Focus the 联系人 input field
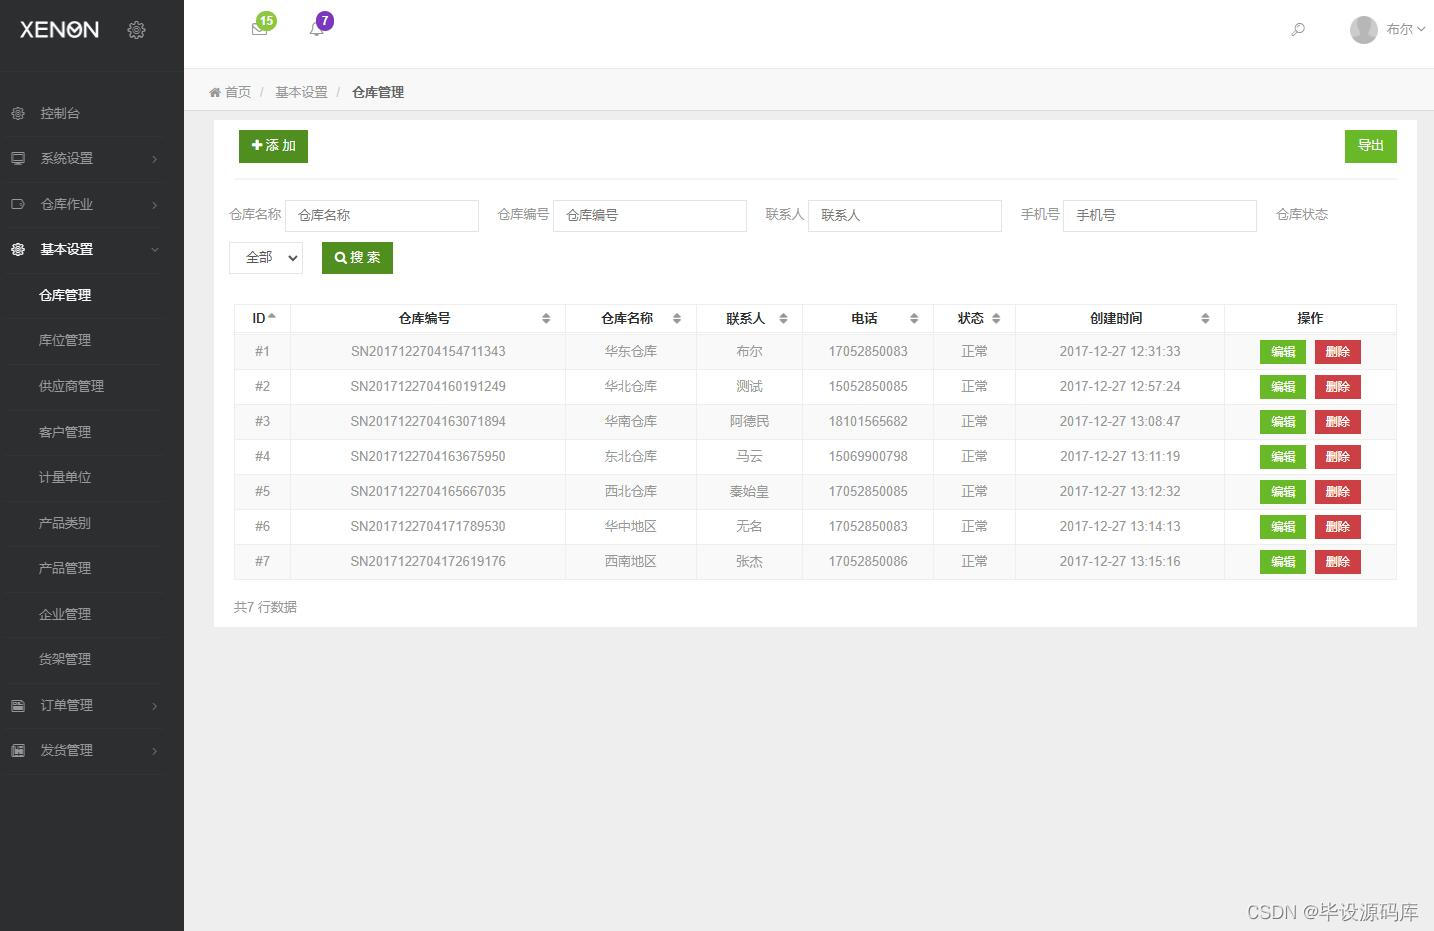This screenshot has height=931, width=1434. coord(905,216)
